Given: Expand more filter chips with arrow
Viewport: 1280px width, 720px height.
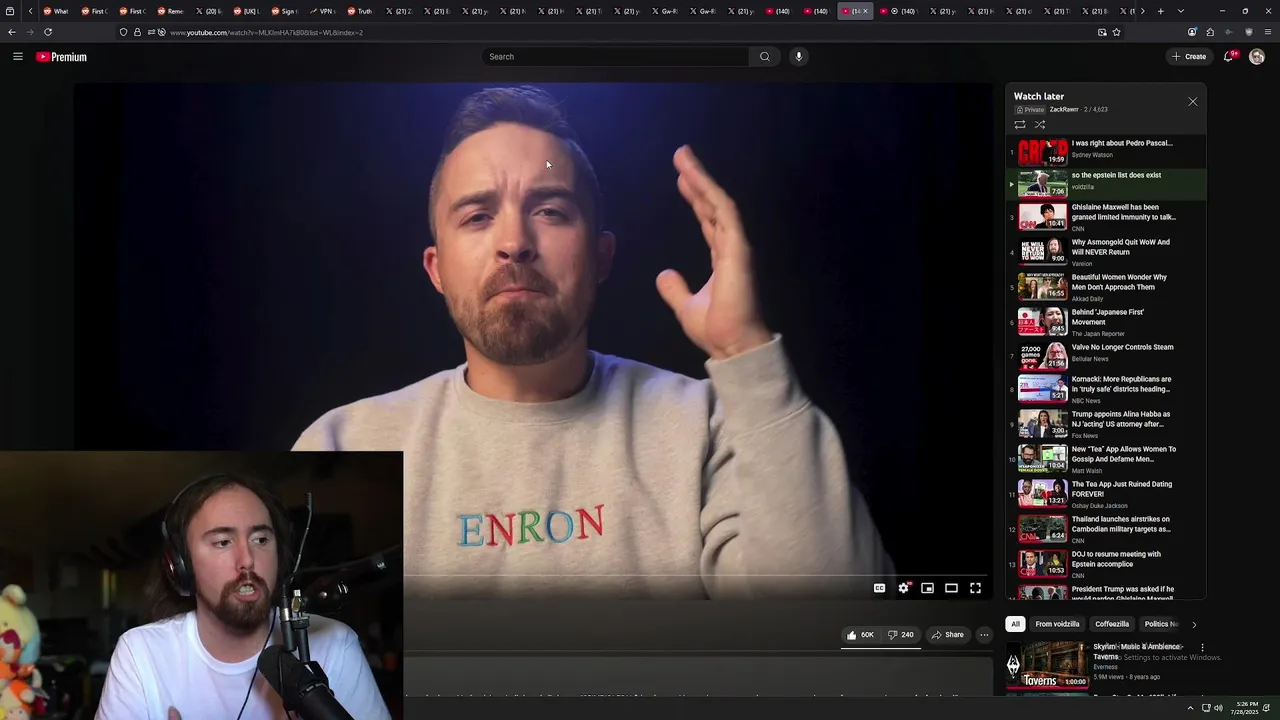Looking at the screenshot, I should [x=1193, y=625].
